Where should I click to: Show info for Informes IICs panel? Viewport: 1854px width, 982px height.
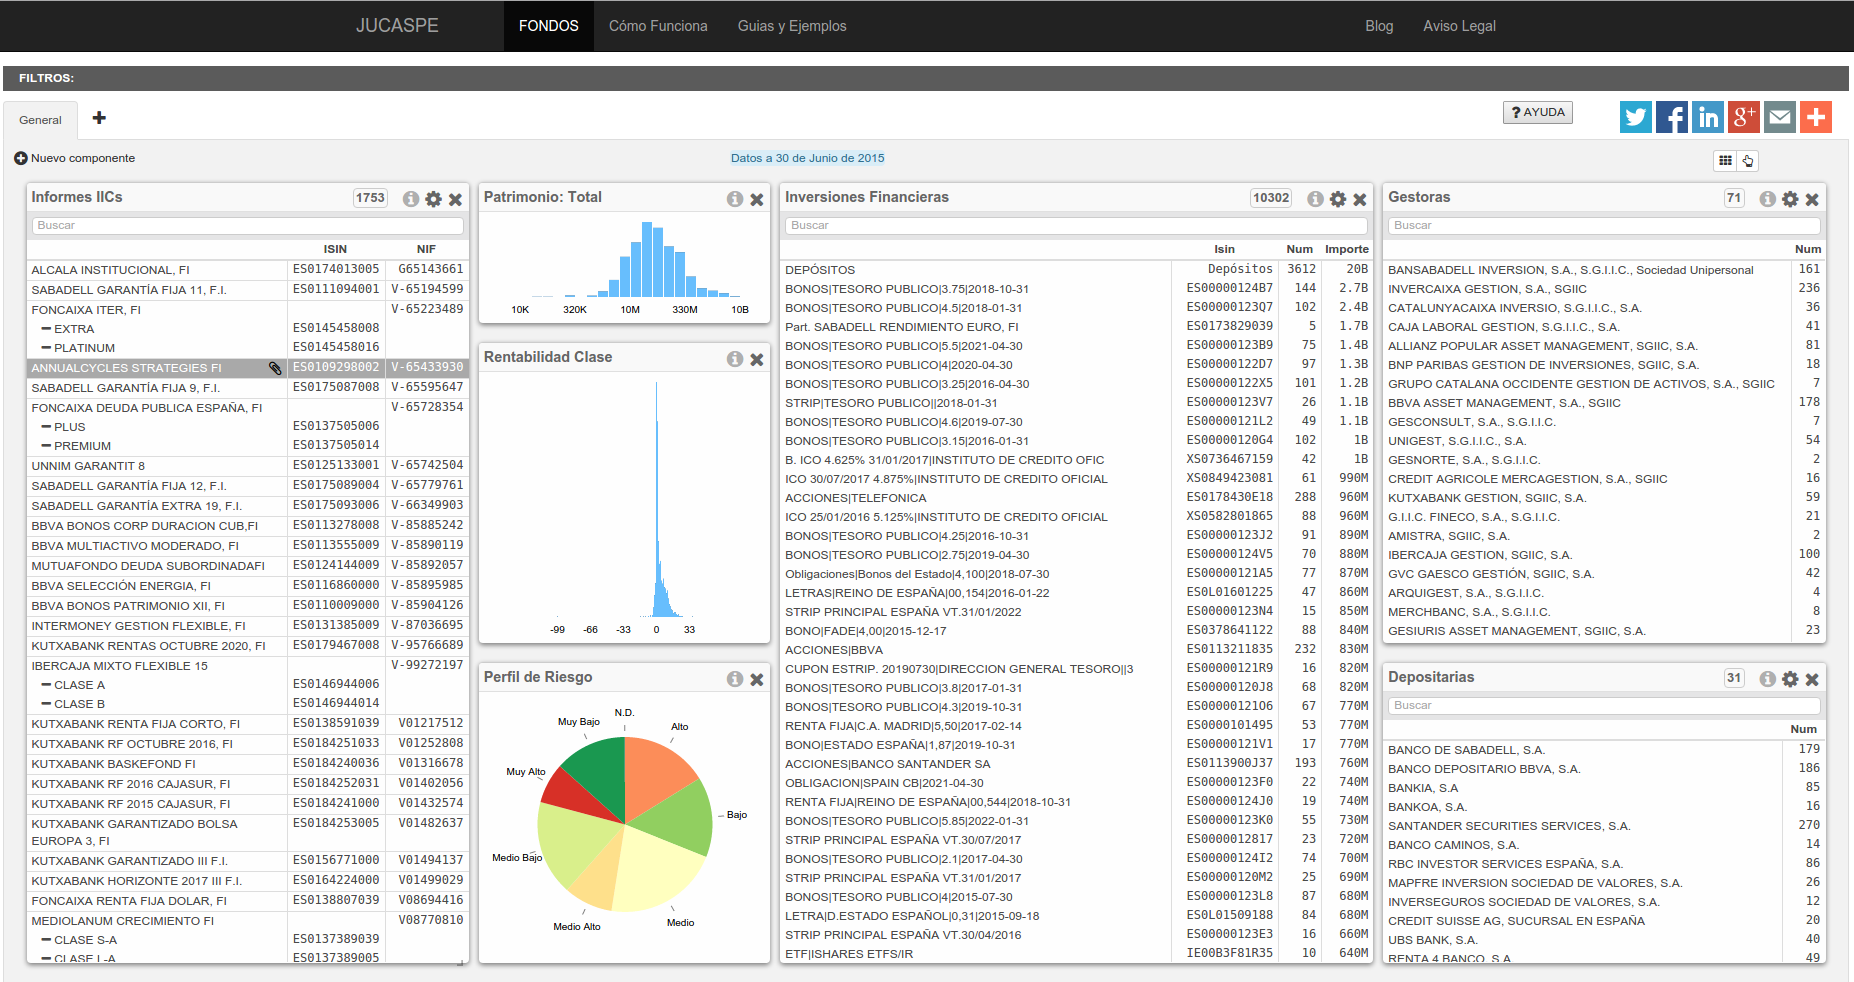410,199
